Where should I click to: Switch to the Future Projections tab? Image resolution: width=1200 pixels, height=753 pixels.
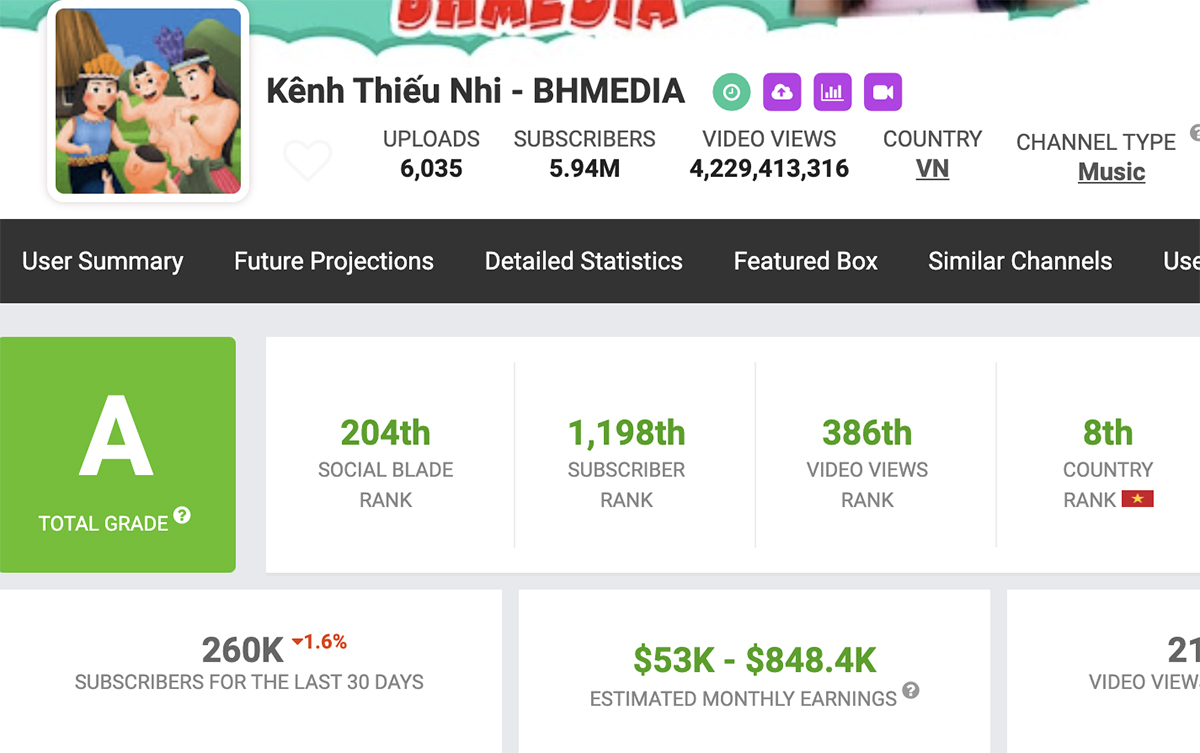click(x=334, y=261)
